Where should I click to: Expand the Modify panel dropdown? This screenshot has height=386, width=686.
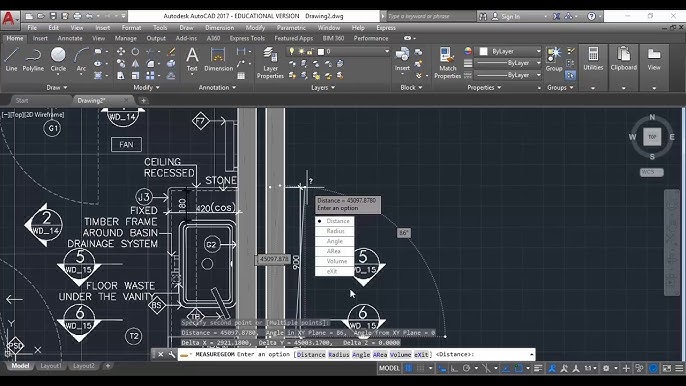point(147,88)
